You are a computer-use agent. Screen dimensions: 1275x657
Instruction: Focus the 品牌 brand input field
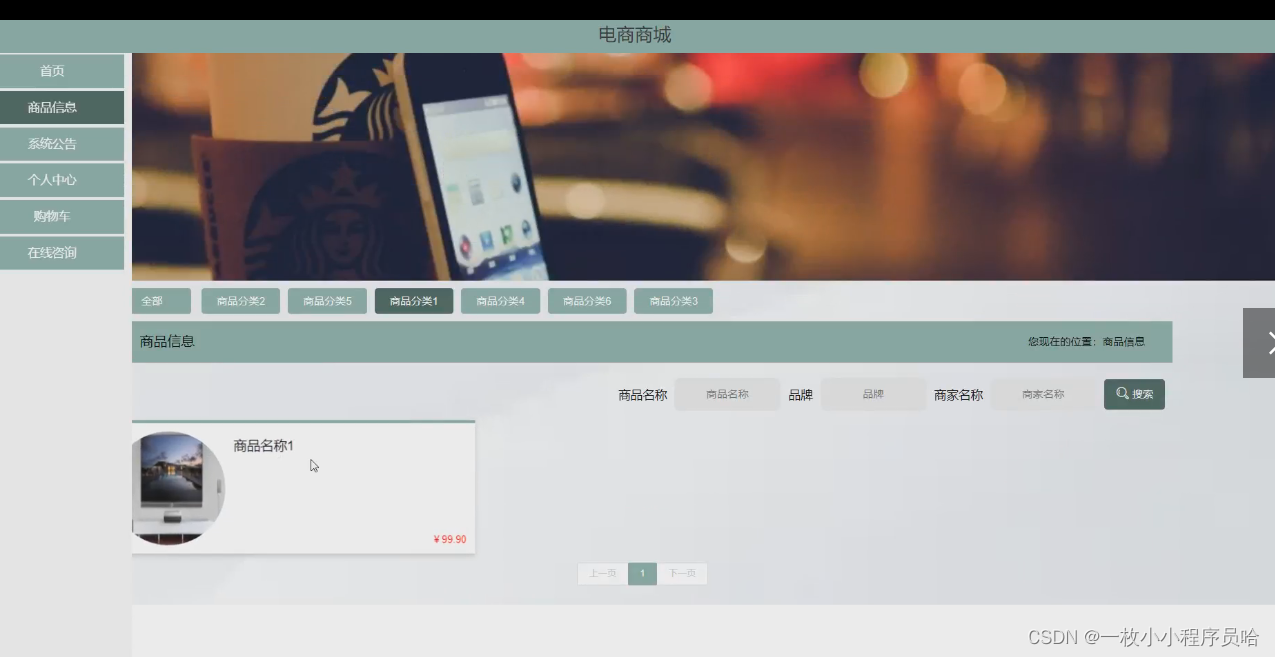pos(873,394)
